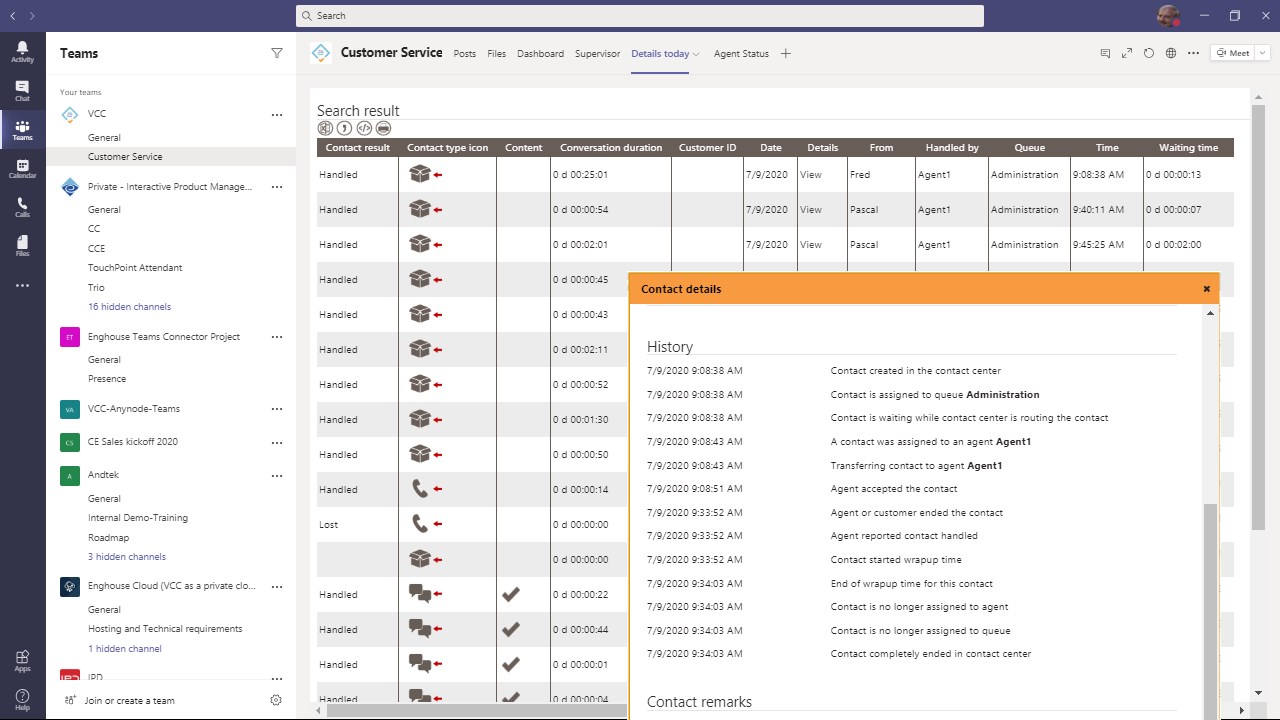Open more options for the channel tab

1193,54
